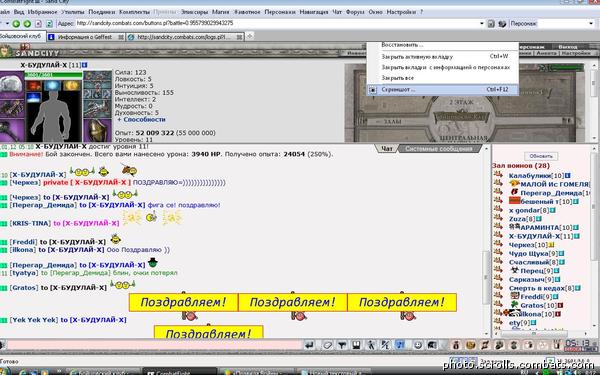Click the green Forward navigation arrow
600x375 pixels.
pyautogui.click(x=27, y=24)
